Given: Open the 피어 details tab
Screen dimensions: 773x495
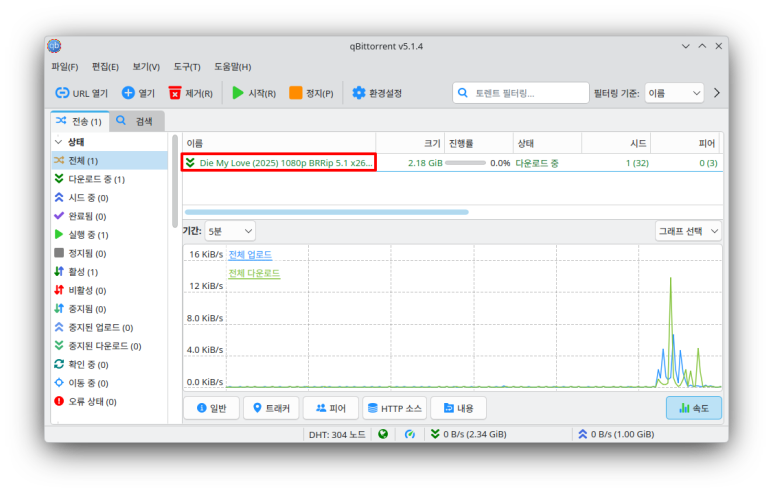Looking at the screenshot, I should (331, 408).
